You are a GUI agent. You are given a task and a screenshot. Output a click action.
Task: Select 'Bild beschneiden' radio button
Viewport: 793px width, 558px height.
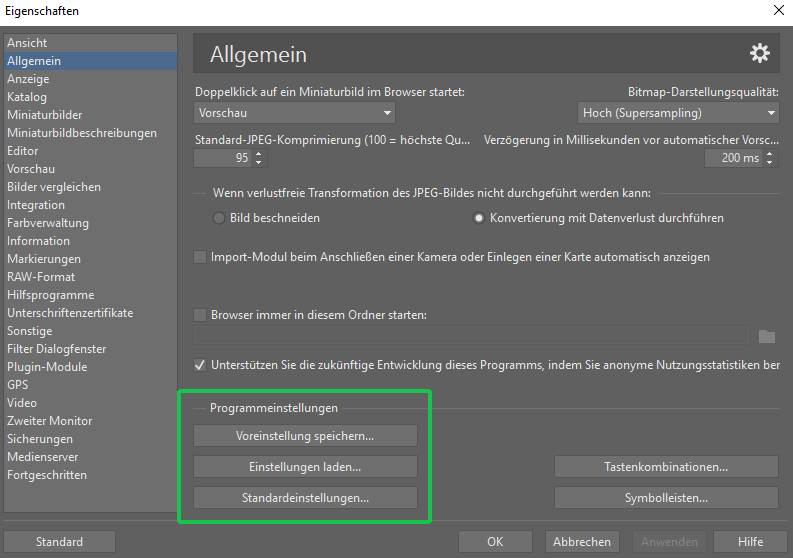219,217
